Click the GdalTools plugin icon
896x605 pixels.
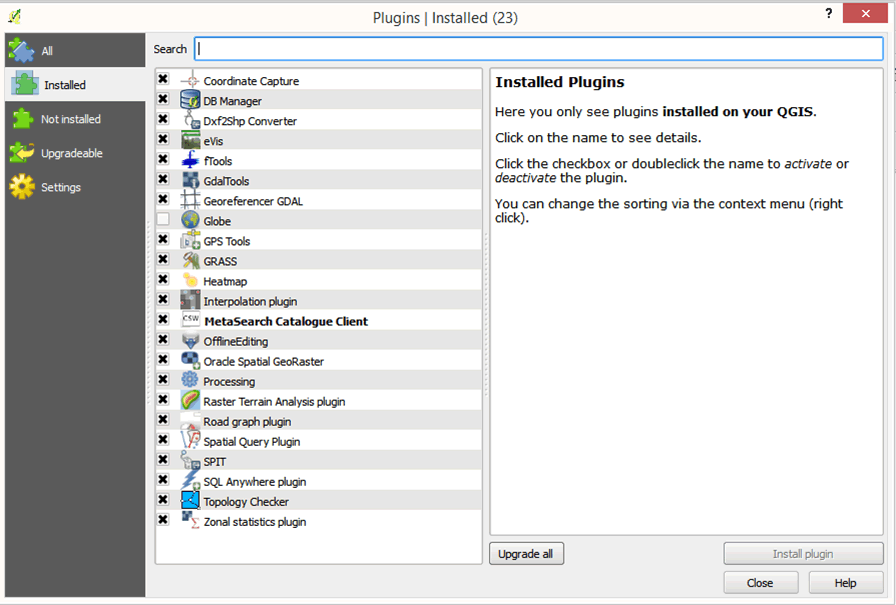[x=190, y=180]
